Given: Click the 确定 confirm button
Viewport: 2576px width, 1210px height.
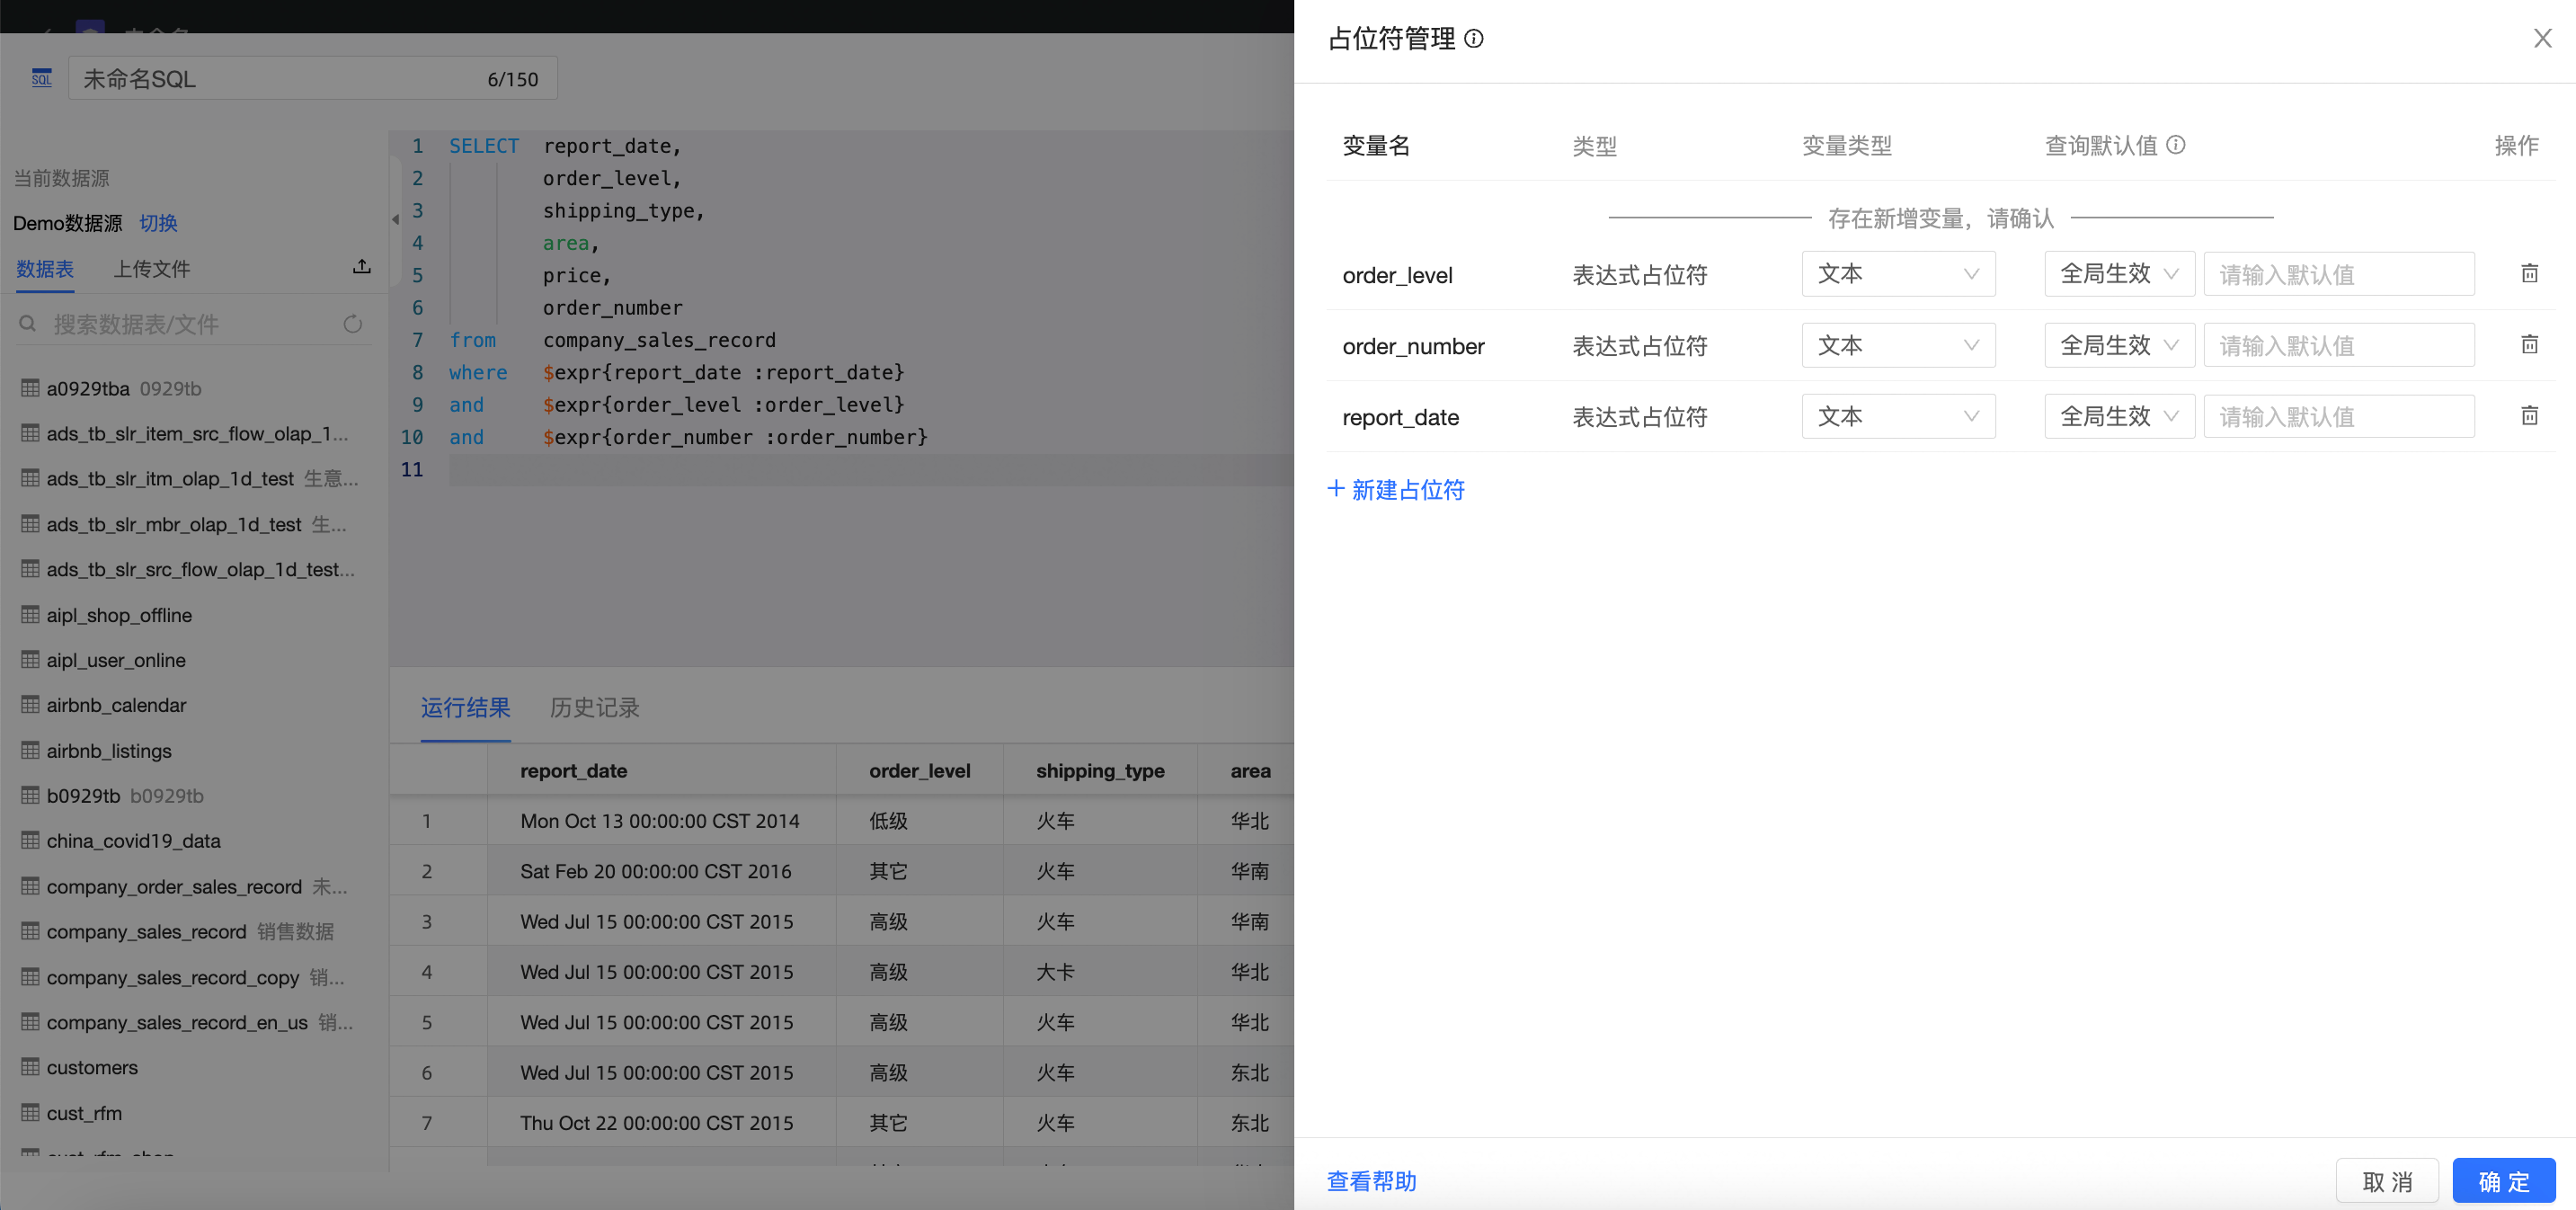Looking at the screenshot, I should point(2504,1181).
